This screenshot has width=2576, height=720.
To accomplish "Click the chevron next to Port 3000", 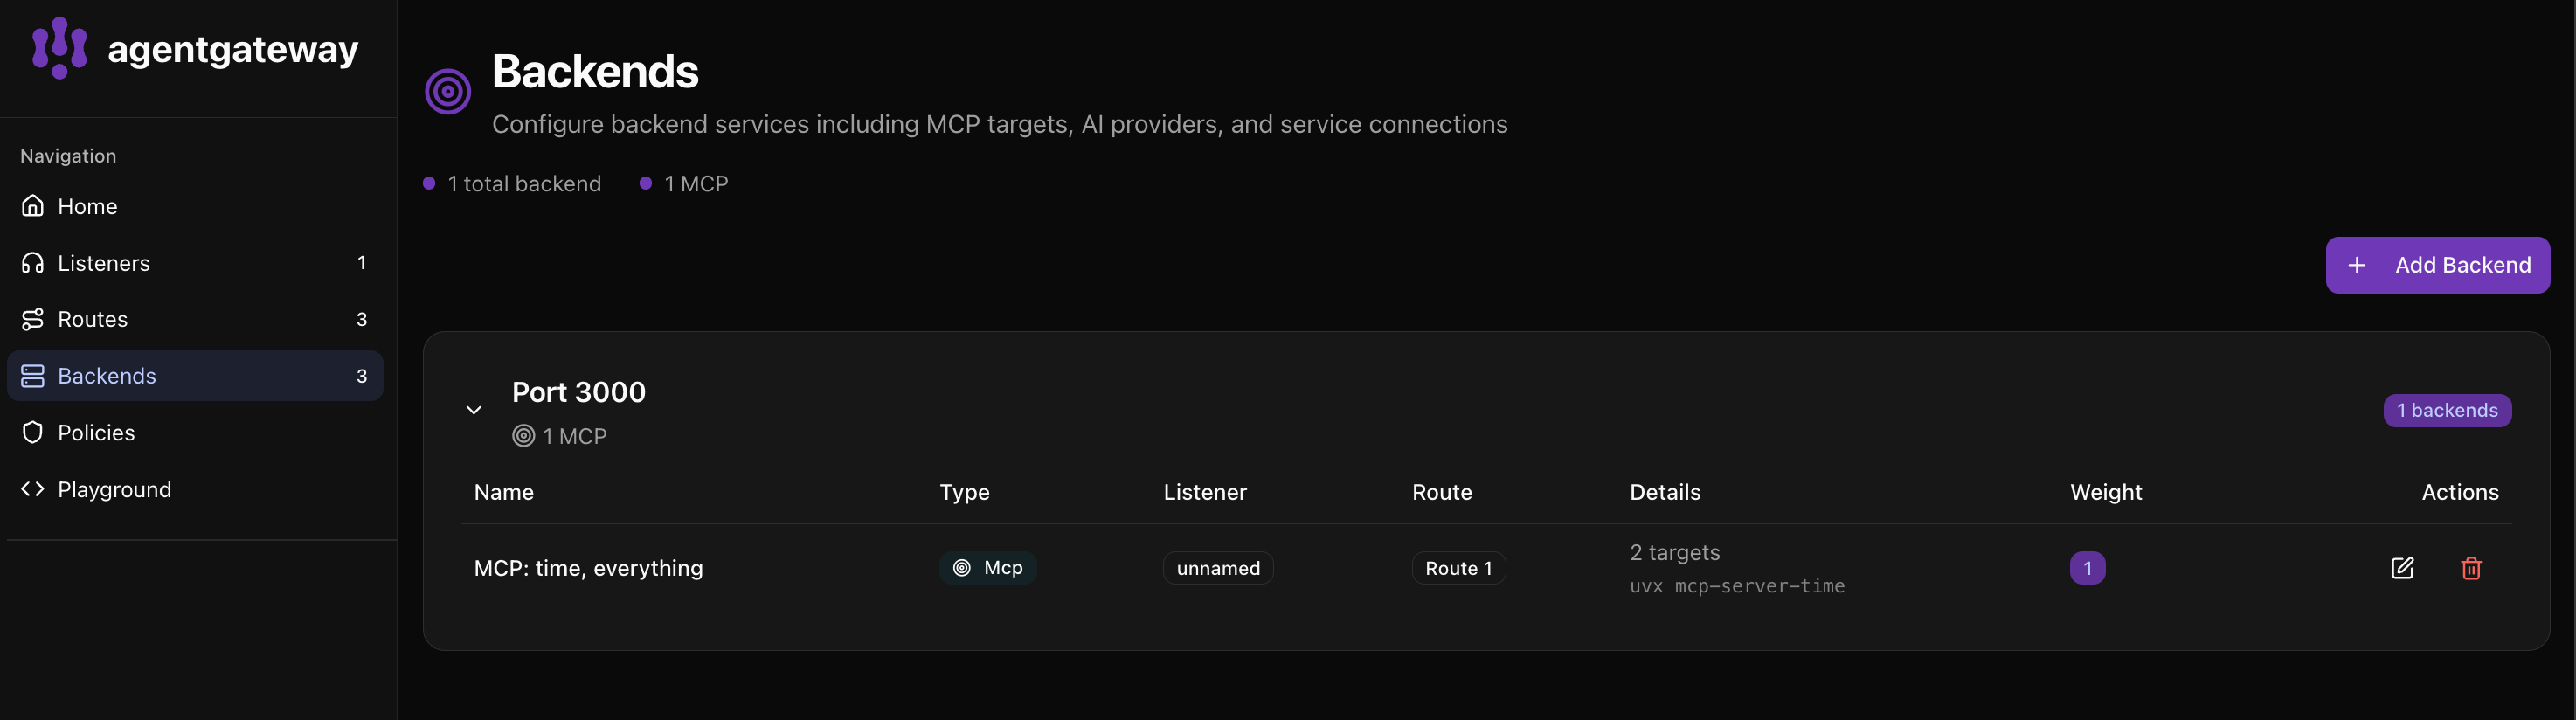I will coord(474,410).
